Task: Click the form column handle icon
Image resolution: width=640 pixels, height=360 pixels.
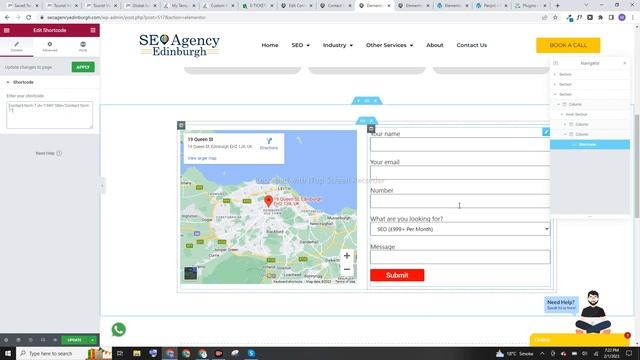Action: tap(371, 129)
